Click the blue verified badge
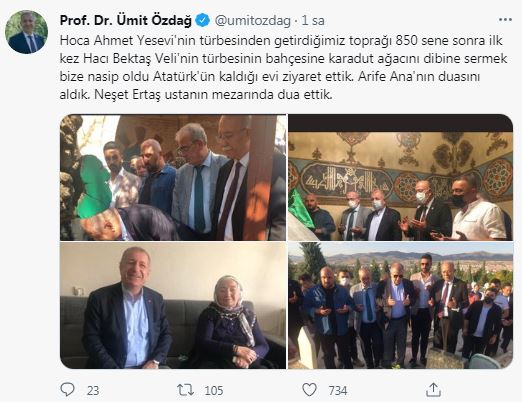The image size is (522, 402). pyautogui.click(x=203, y=20)
